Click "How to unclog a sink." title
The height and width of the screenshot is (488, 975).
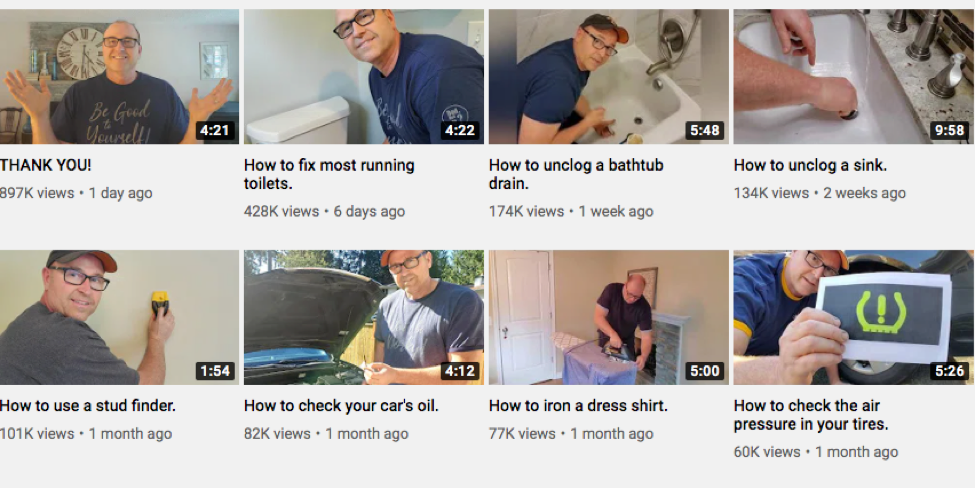tap(810, 165)
